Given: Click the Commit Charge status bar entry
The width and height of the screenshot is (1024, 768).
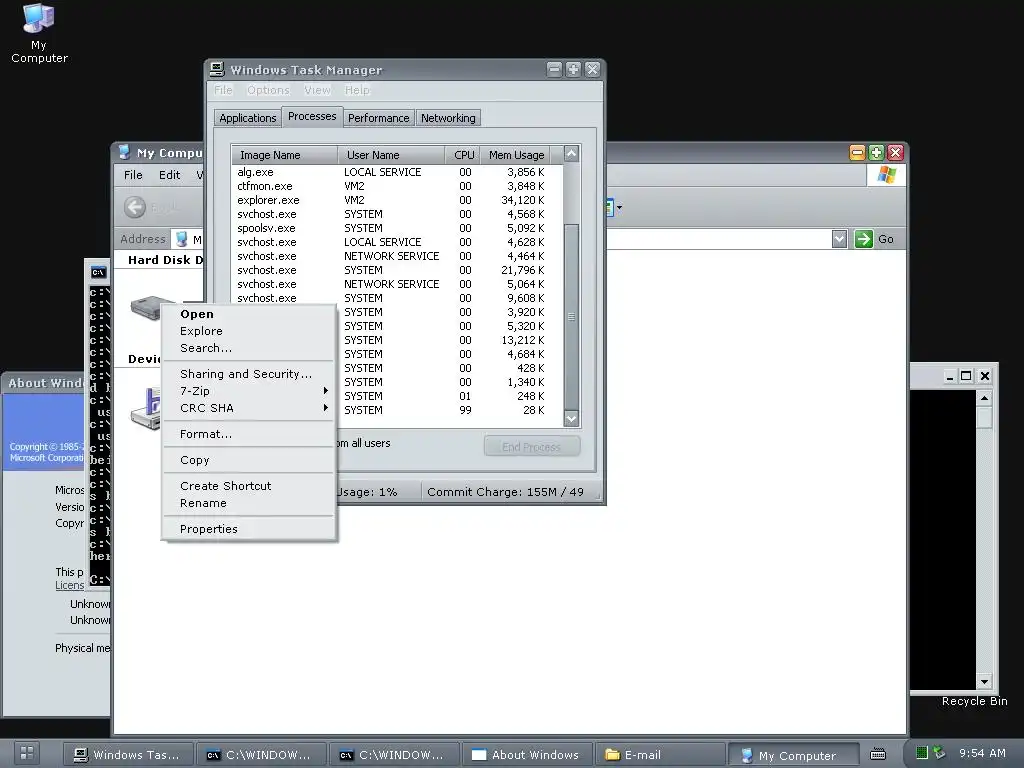Looking at the screenshot, I should pos(505,492).
